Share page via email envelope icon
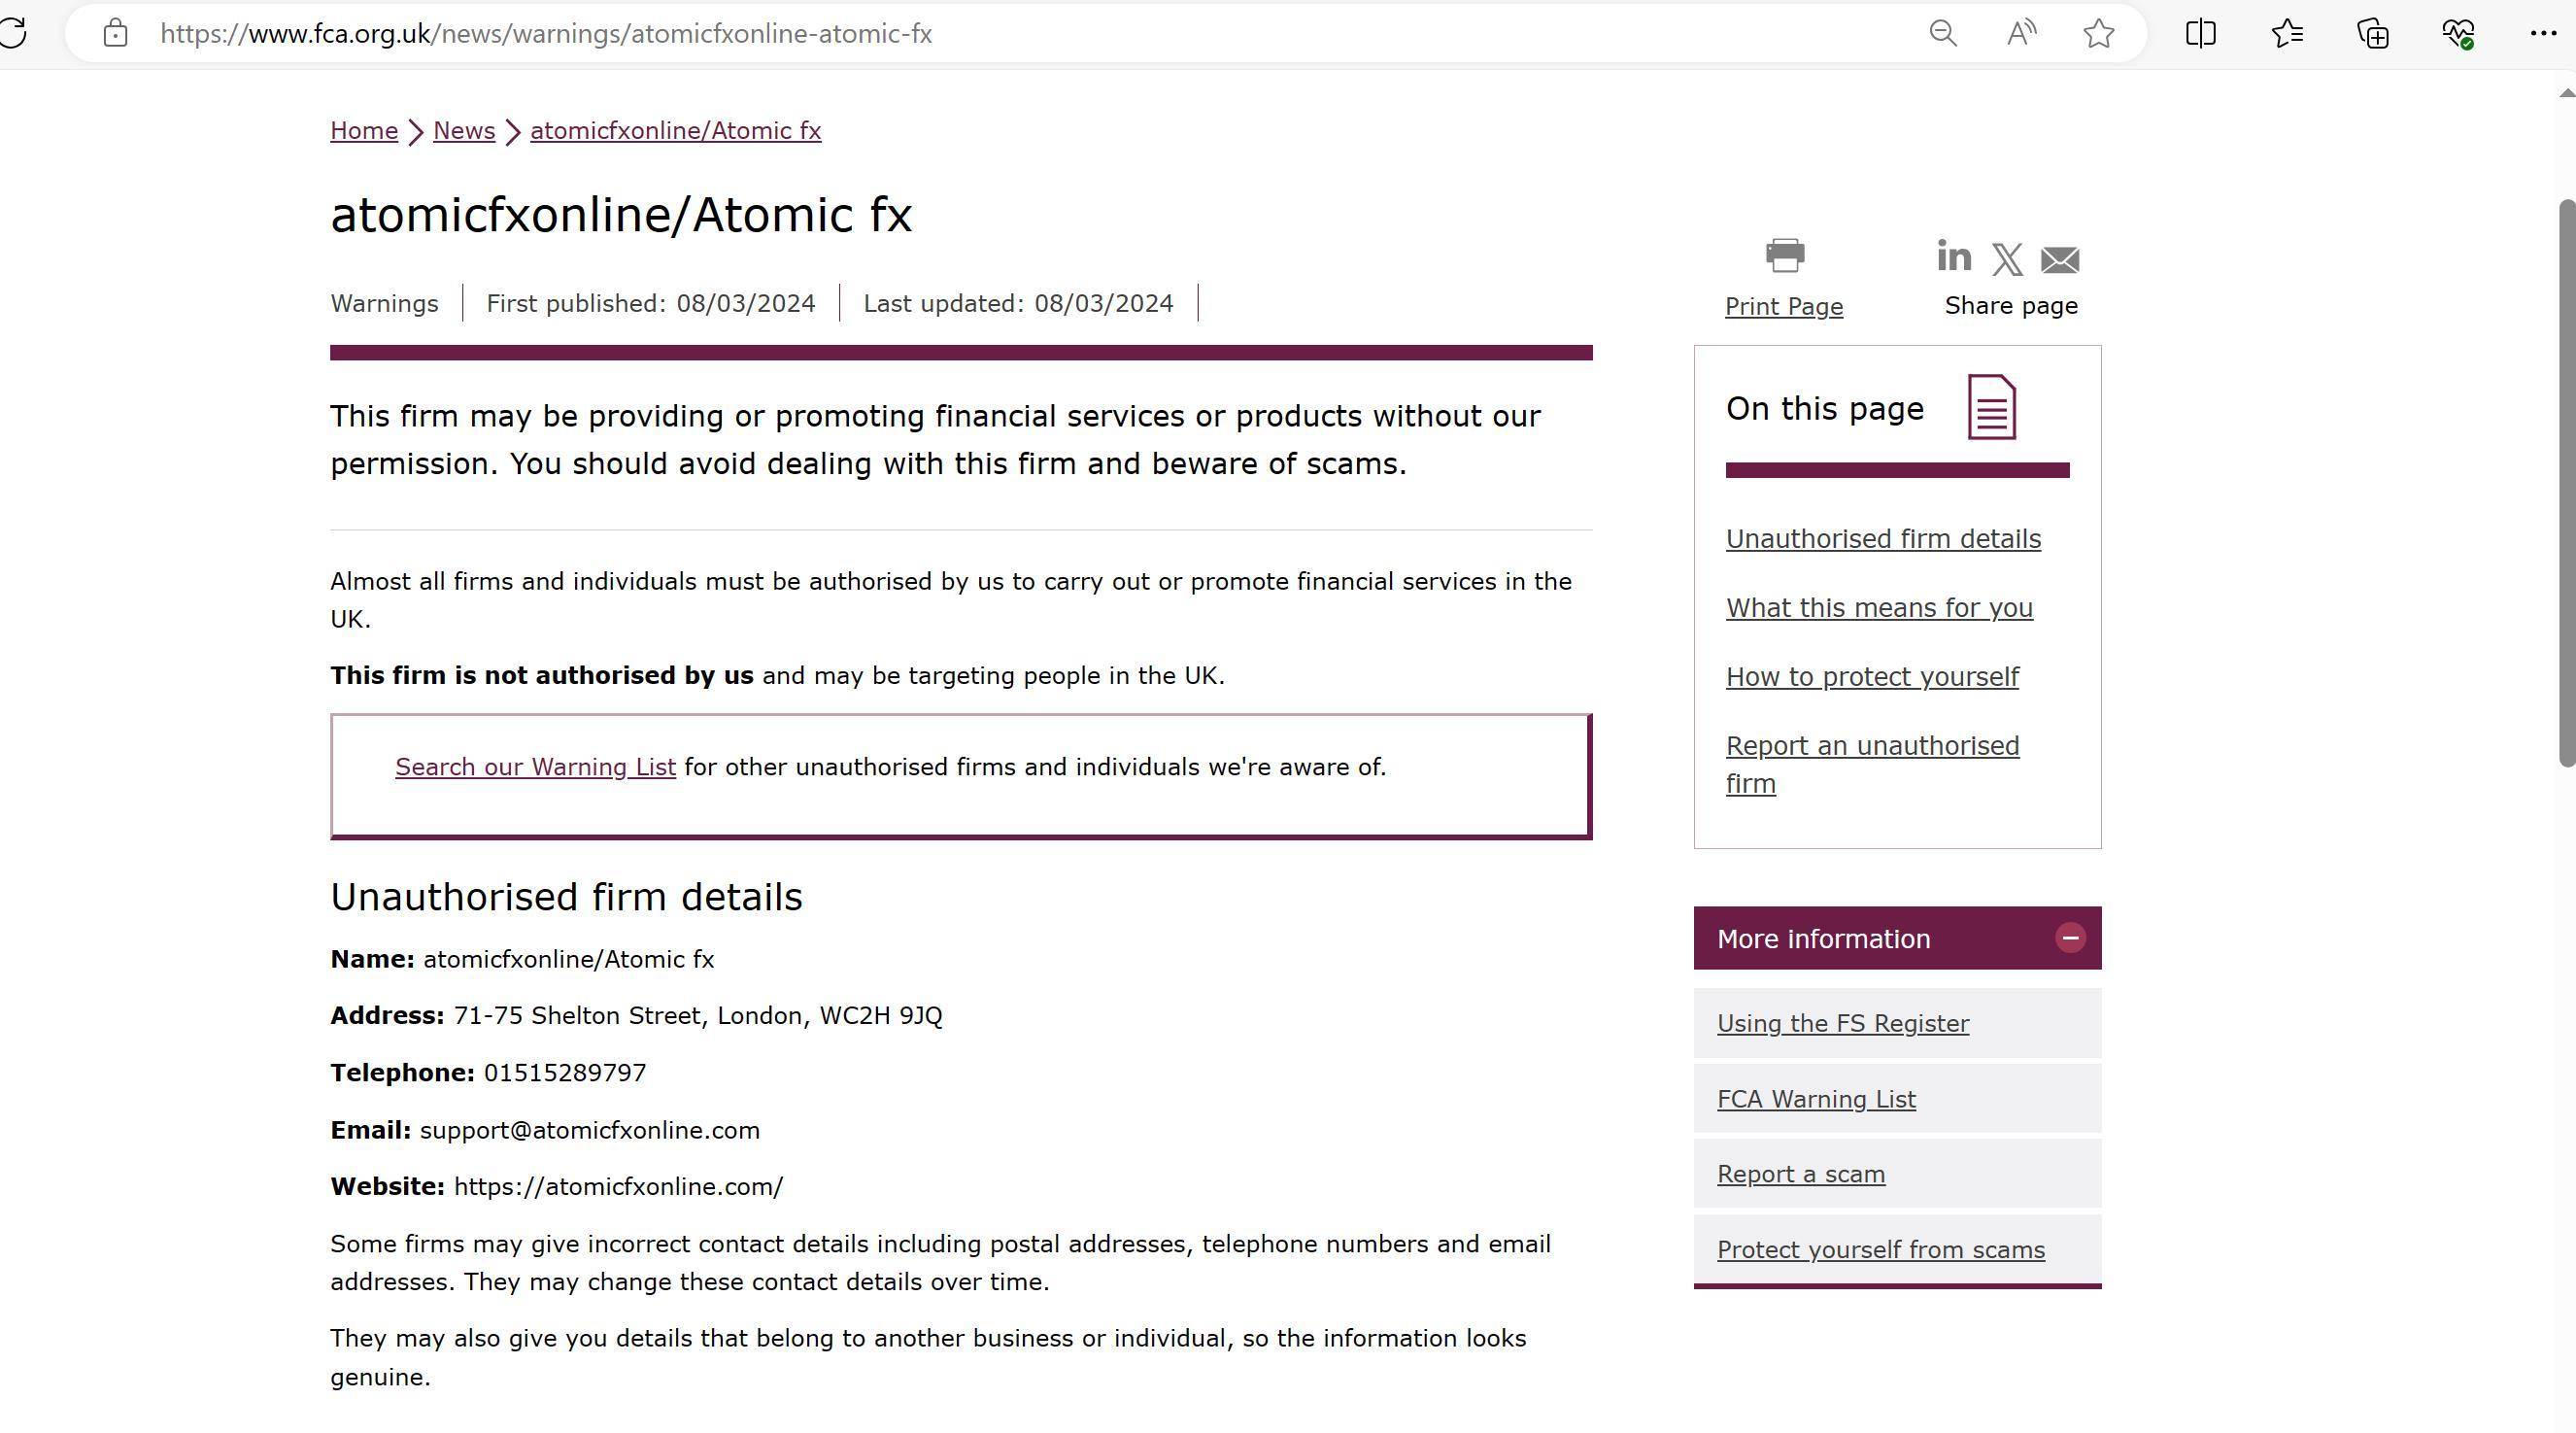 click(x=2059, y=259)
